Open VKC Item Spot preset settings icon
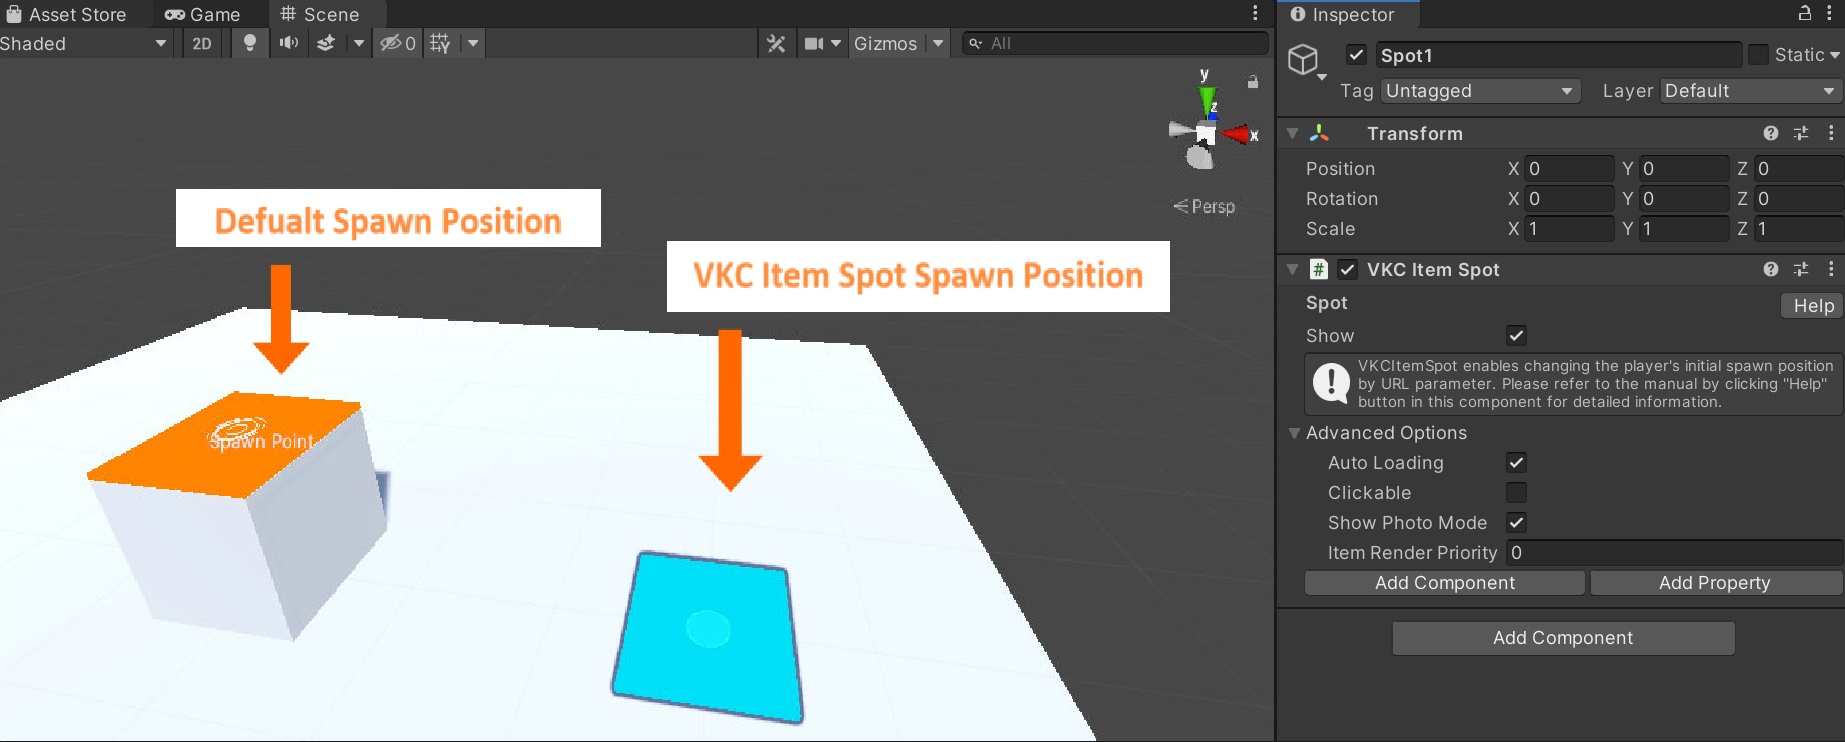 tap(1801, 269)
